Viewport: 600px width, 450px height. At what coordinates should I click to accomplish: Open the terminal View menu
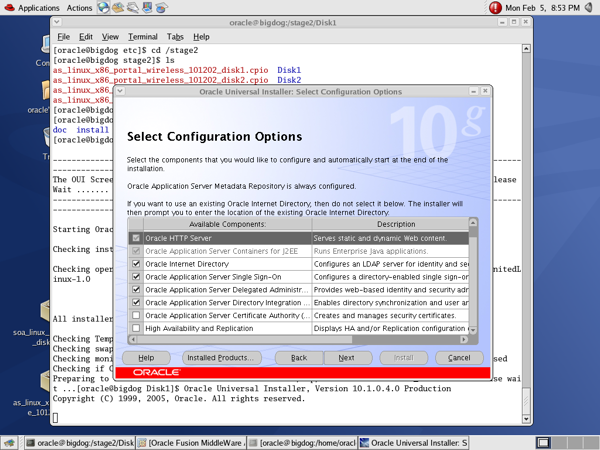tap(110, 37)
